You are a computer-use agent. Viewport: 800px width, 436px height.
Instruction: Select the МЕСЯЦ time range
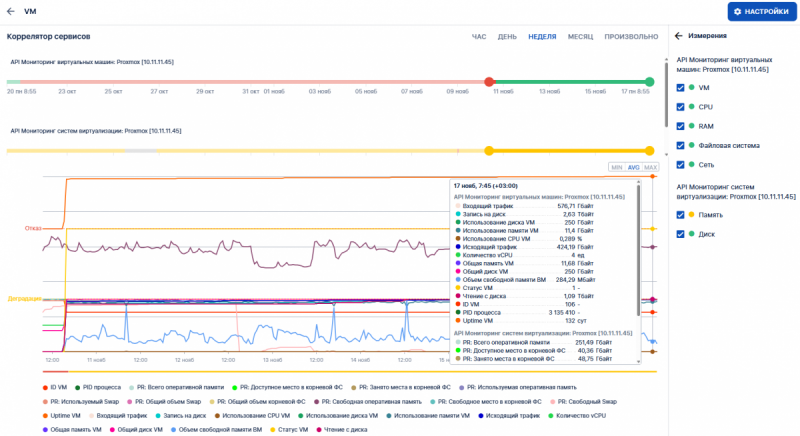coord(580,36)
